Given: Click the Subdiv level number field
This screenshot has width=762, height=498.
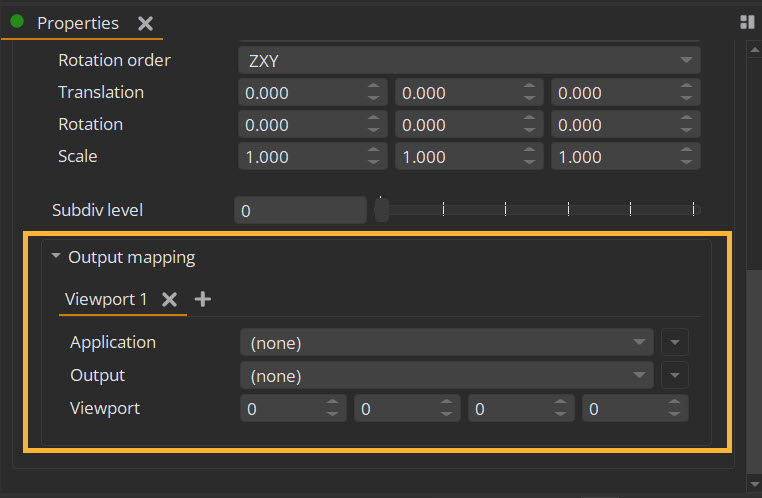Looking at the screenshot, I should pos(300,210).
